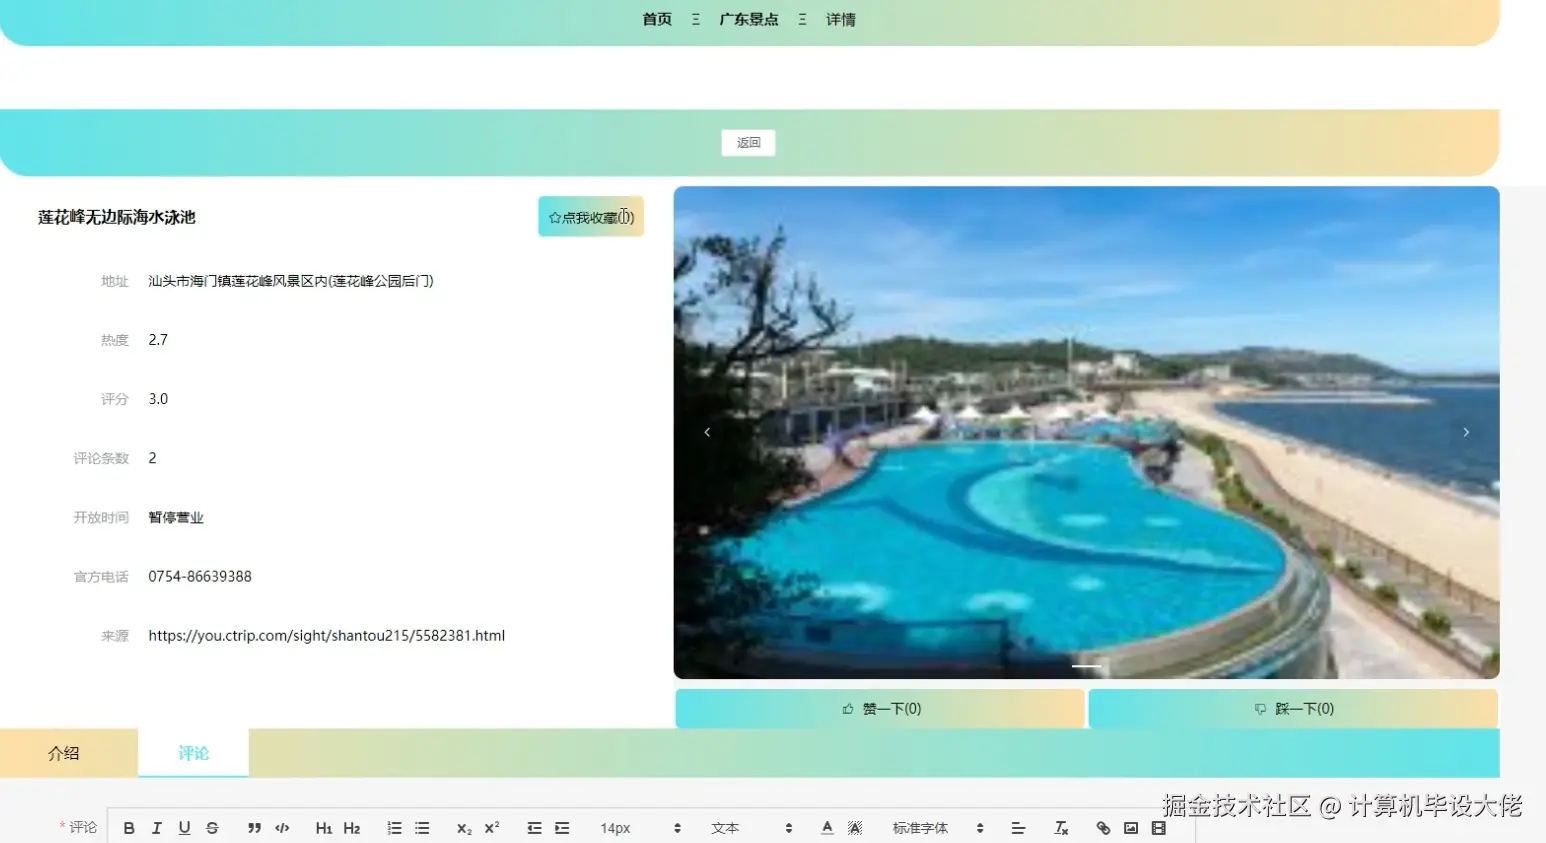1546x843 pixels.
Task: Insert an image into the comment
Action: [1130, 827]
